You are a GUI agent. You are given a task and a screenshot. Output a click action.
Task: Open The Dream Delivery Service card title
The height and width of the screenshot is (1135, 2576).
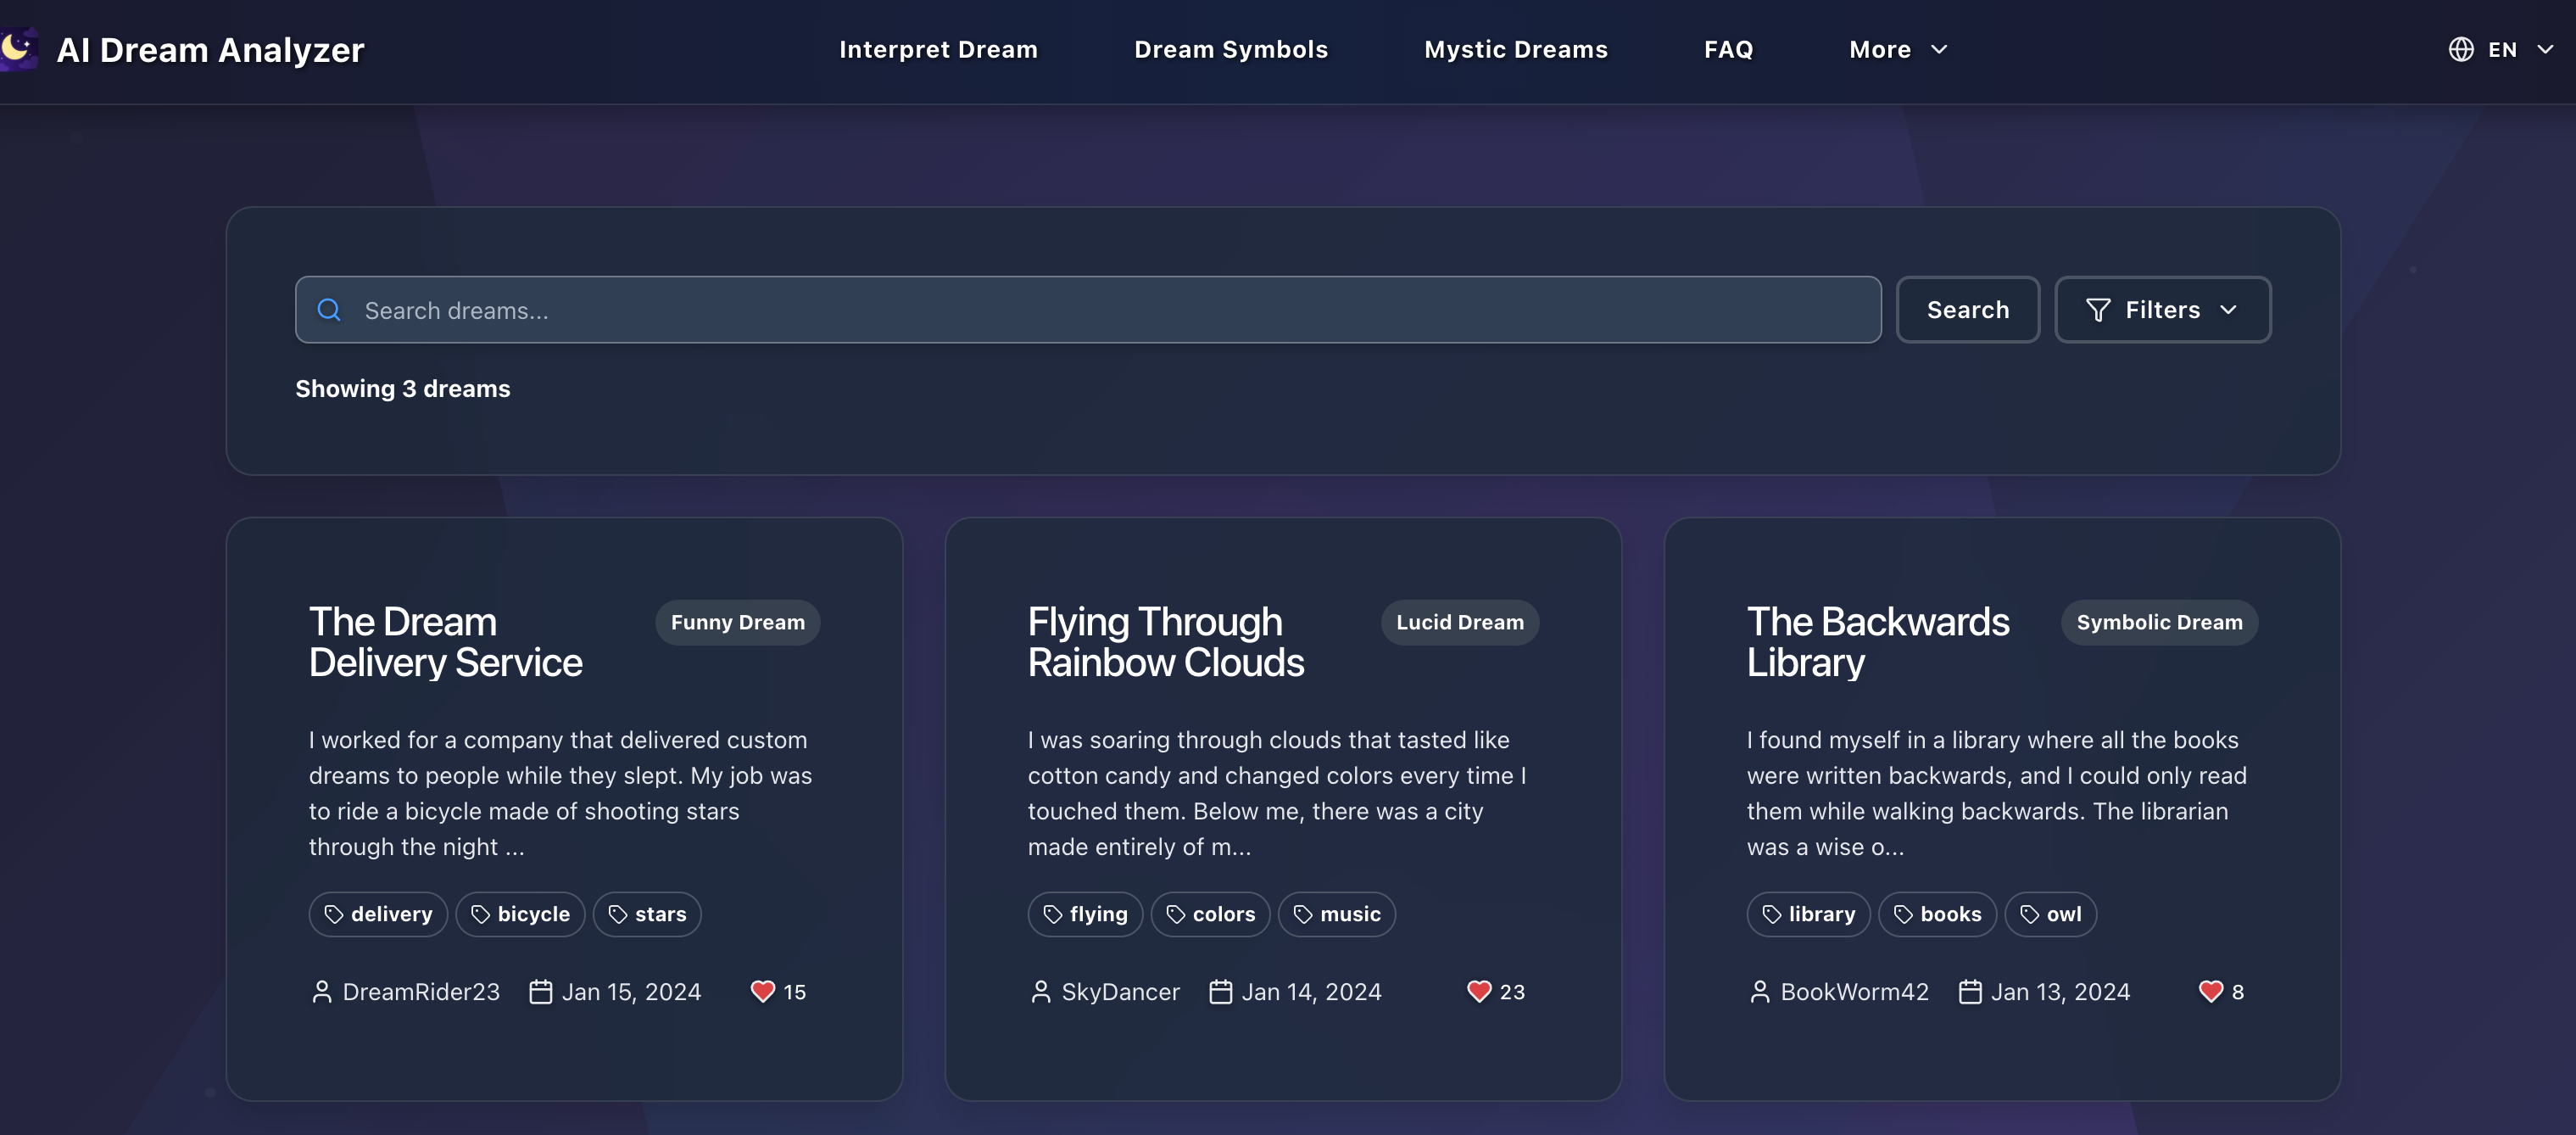[x=445, y=642]
